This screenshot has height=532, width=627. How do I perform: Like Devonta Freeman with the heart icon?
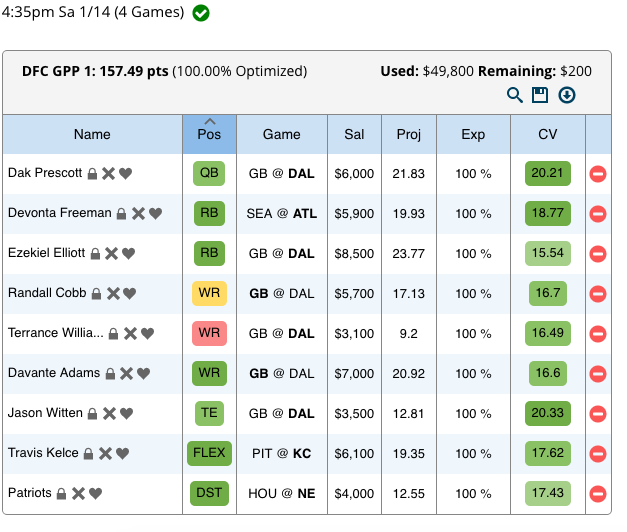coord(156,214)
